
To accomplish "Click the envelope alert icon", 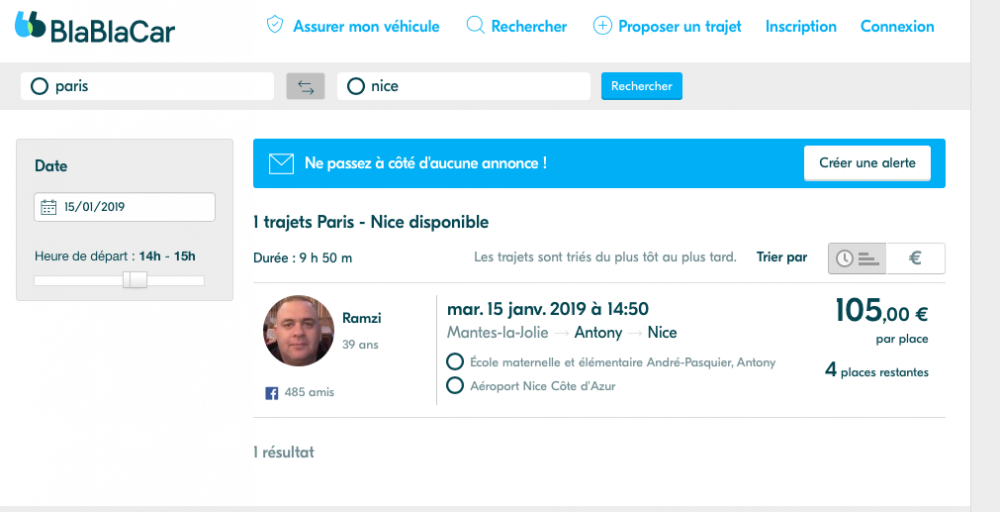I will pyautogui.click(x=281, y=163).
